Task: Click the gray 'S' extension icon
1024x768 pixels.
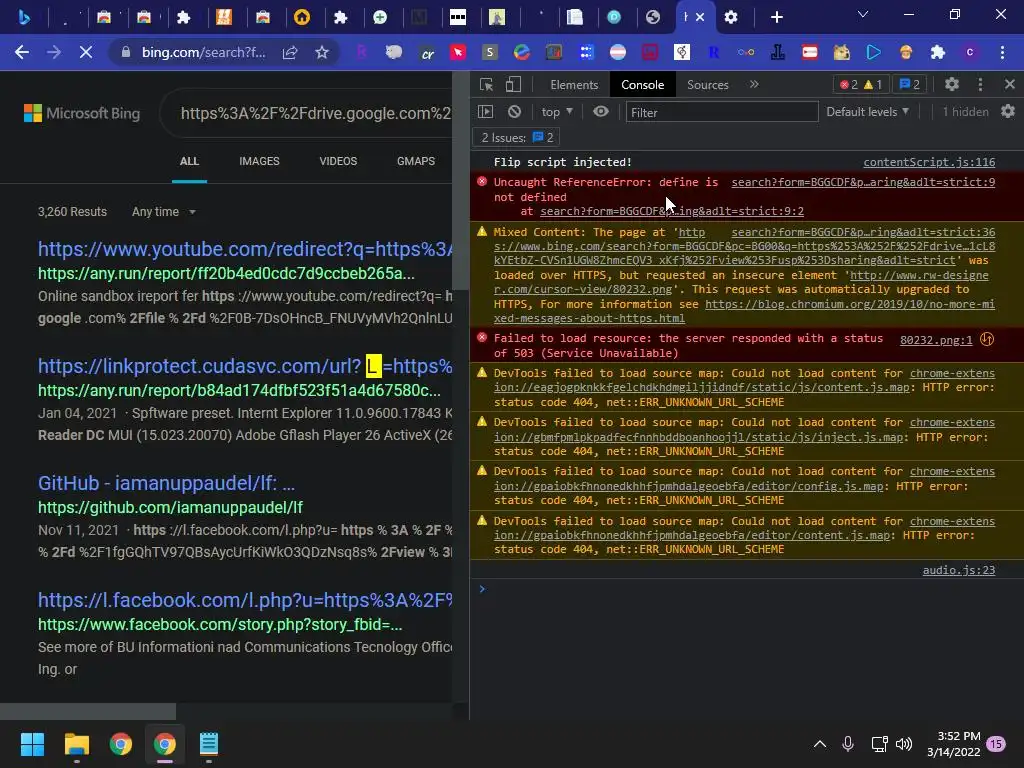Action: [x=490, y=52]
